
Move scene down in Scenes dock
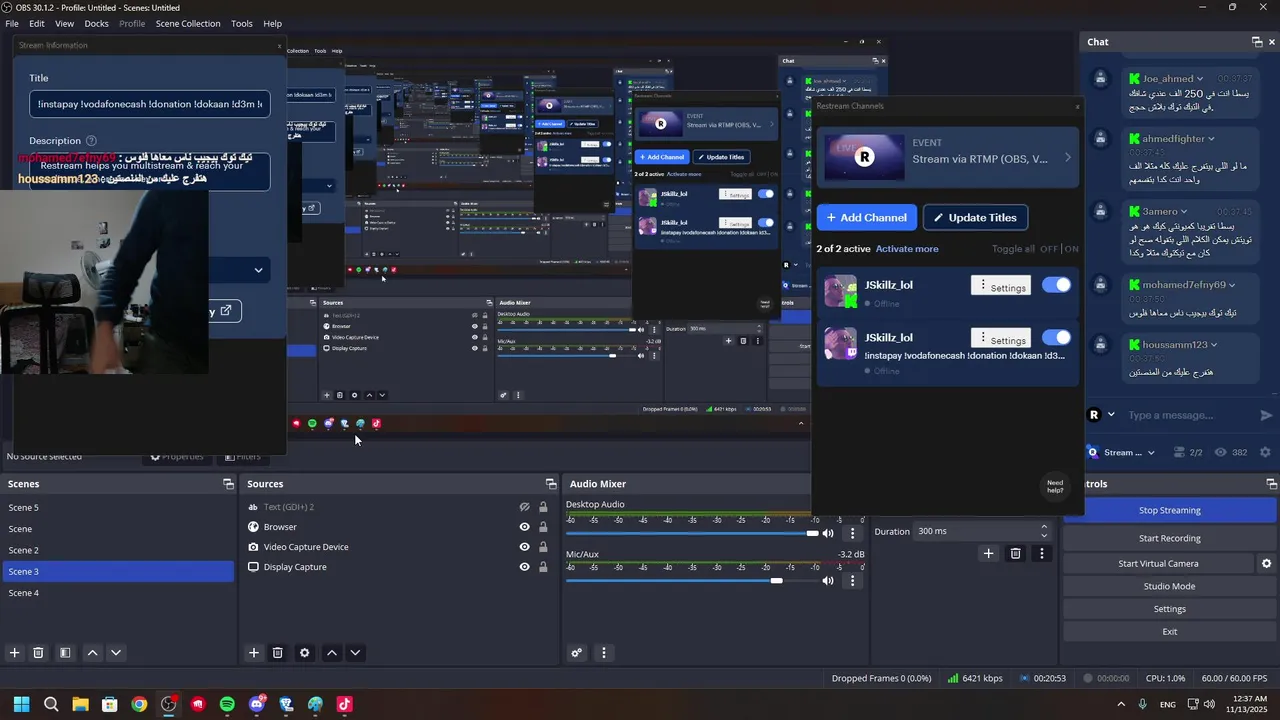tap(116, 653)
